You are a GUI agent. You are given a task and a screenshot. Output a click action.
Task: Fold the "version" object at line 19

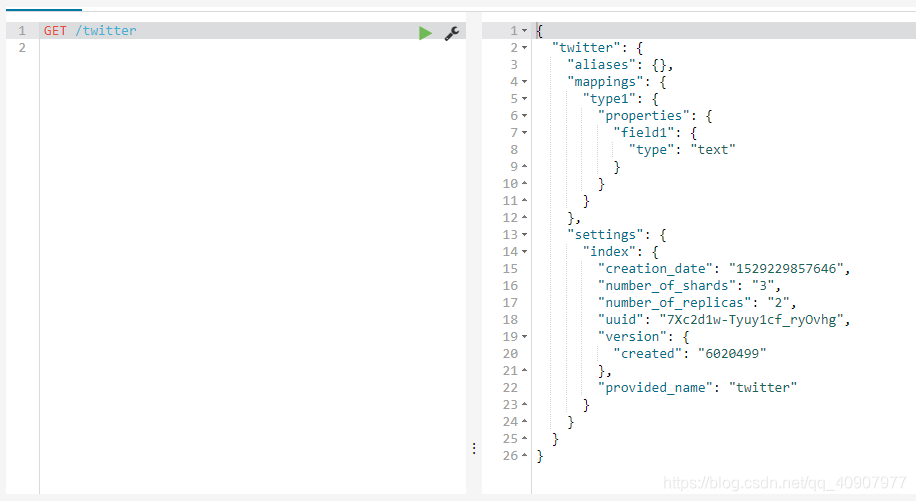[525, 337]
